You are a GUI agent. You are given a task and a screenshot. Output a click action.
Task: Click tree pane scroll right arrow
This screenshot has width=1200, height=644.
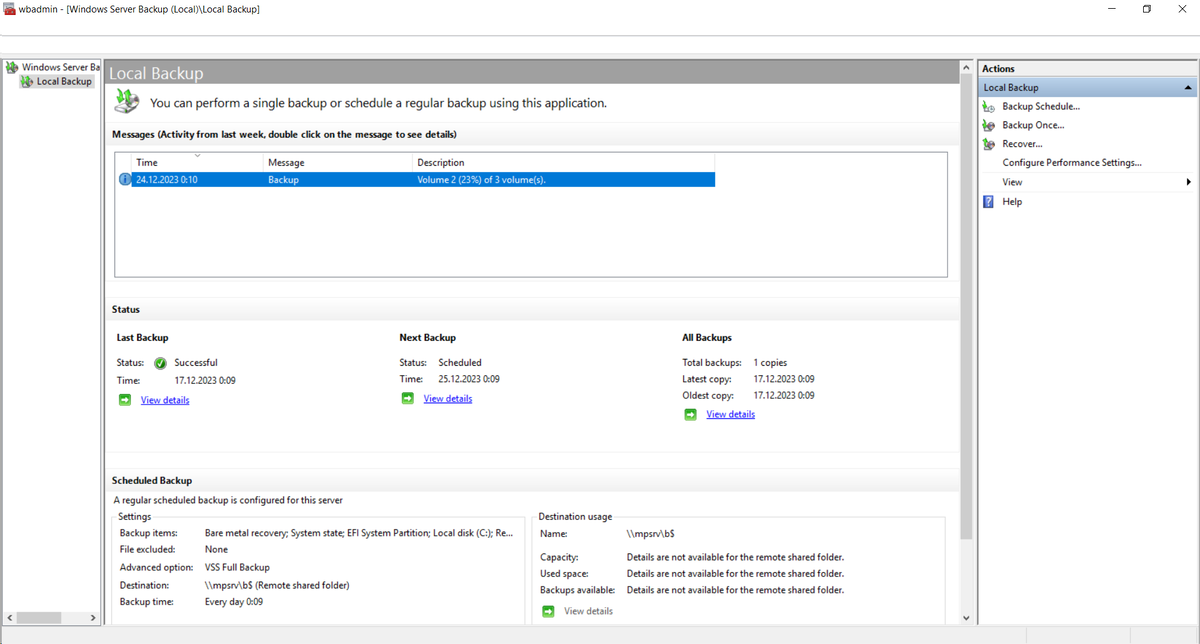(93, 618)
